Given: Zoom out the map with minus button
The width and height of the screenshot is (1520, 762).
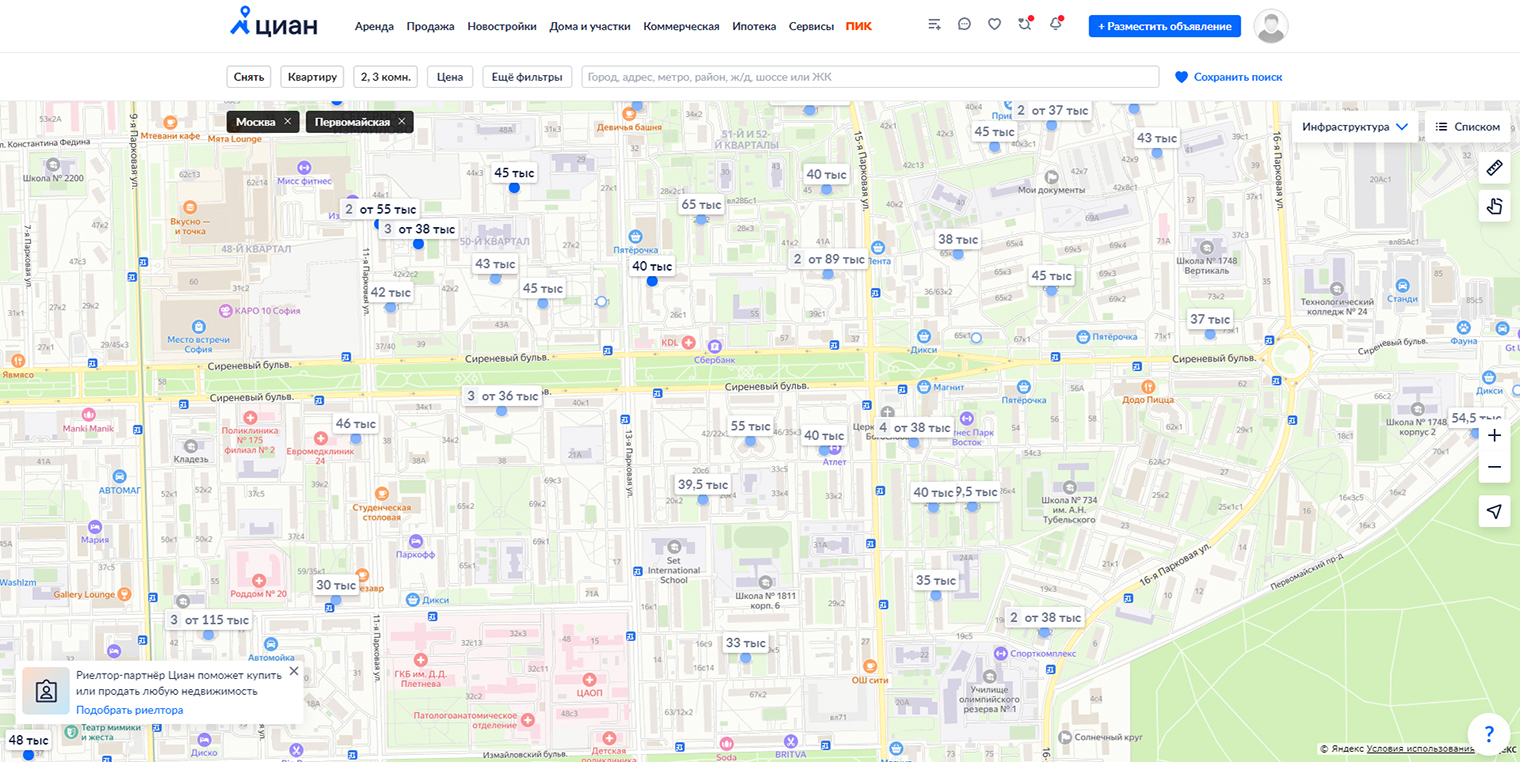Looking at the screenshot, I should pos(1495,467).
